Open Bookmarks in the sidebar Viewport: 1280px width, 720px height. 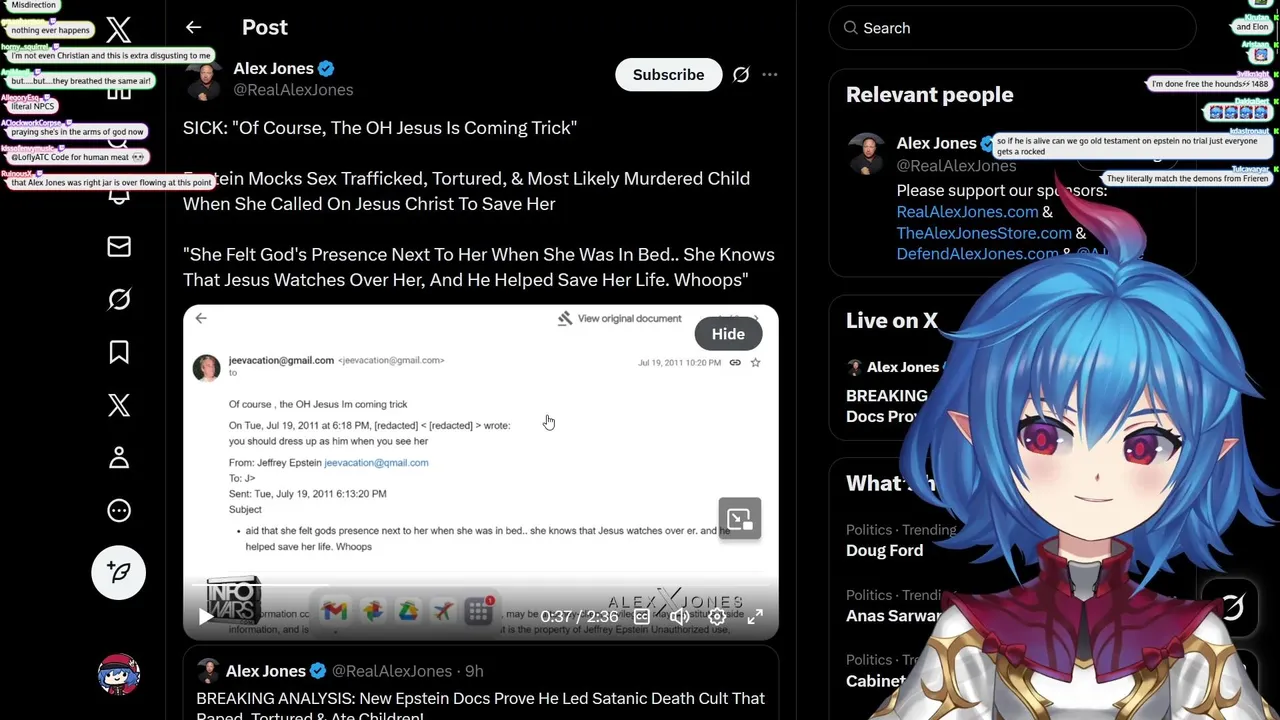119,352
